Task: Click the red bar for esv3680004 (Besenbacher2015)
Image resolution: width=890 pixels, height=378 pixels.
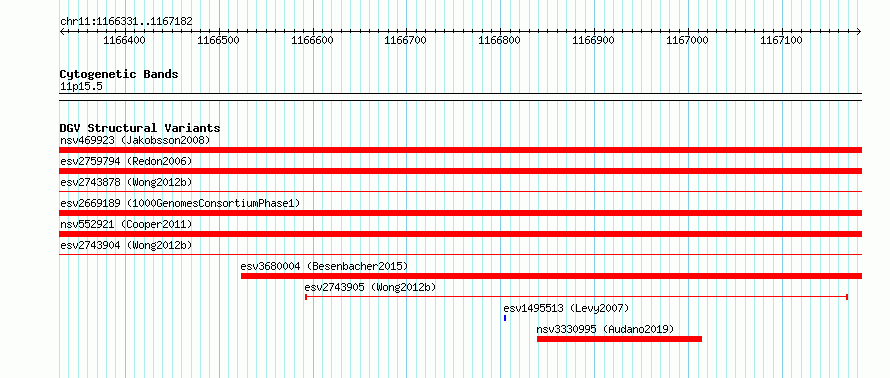Action: point(551,276)
